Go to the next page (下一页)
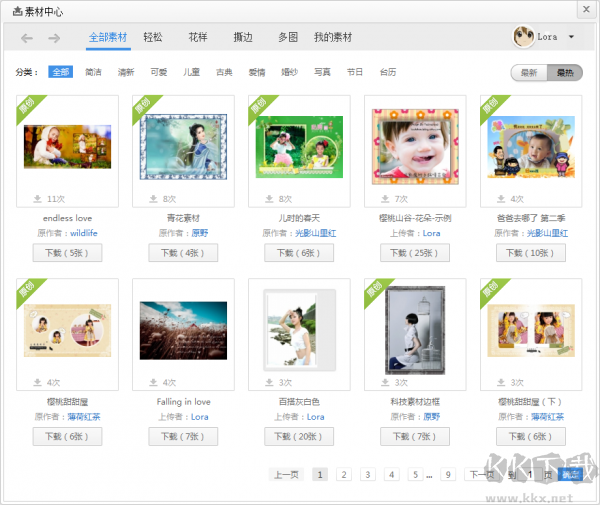 481,475
